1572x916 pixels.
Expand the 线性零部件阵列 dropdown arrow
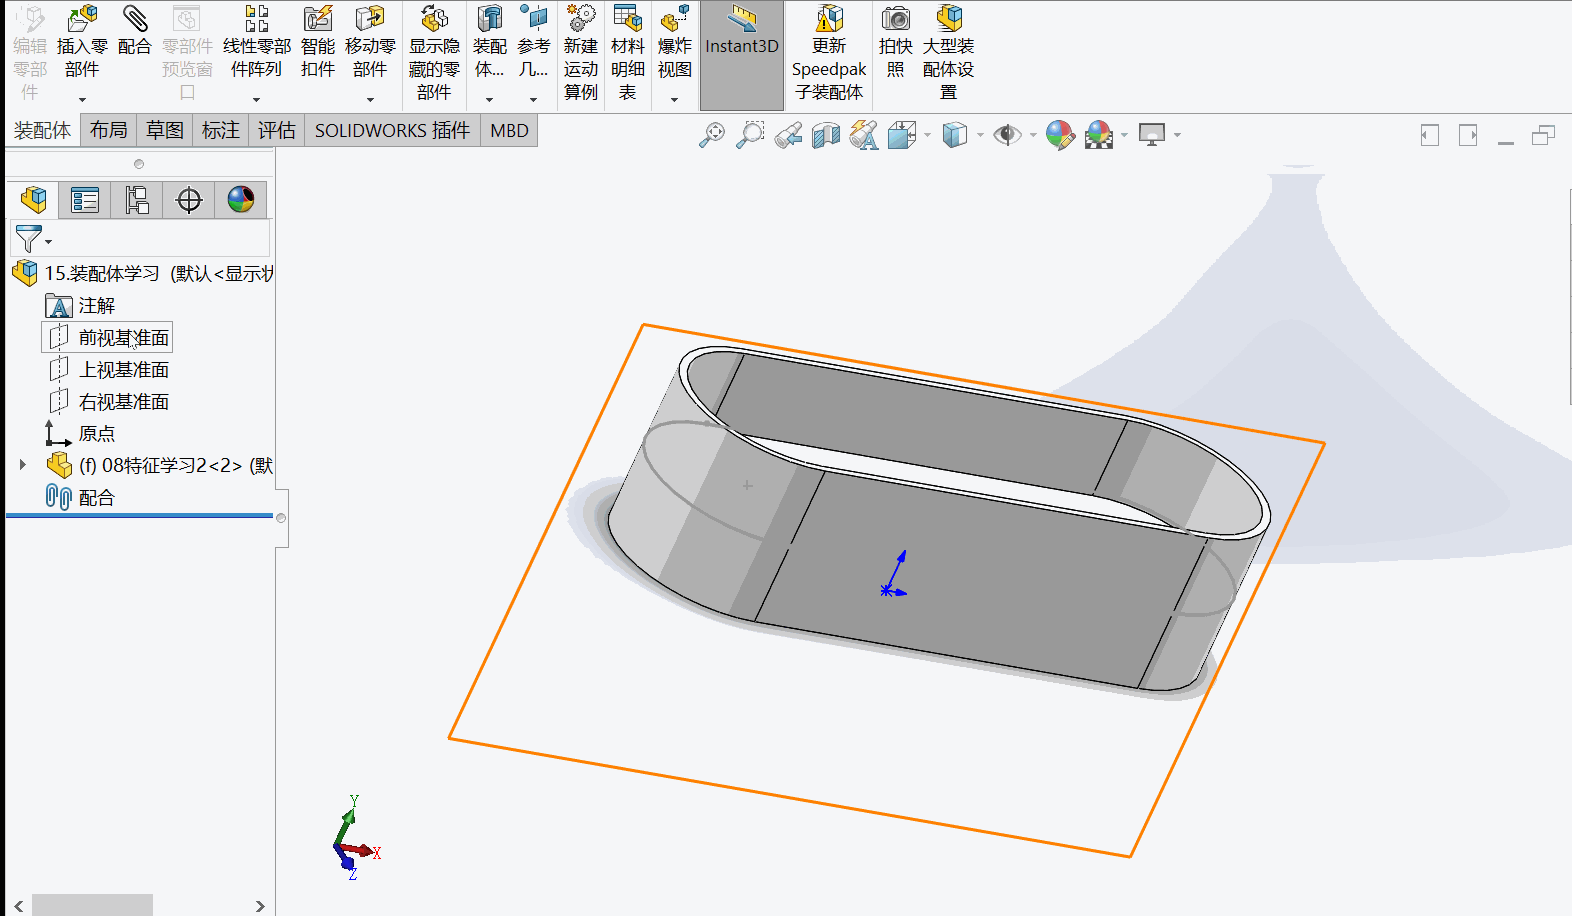256,99
